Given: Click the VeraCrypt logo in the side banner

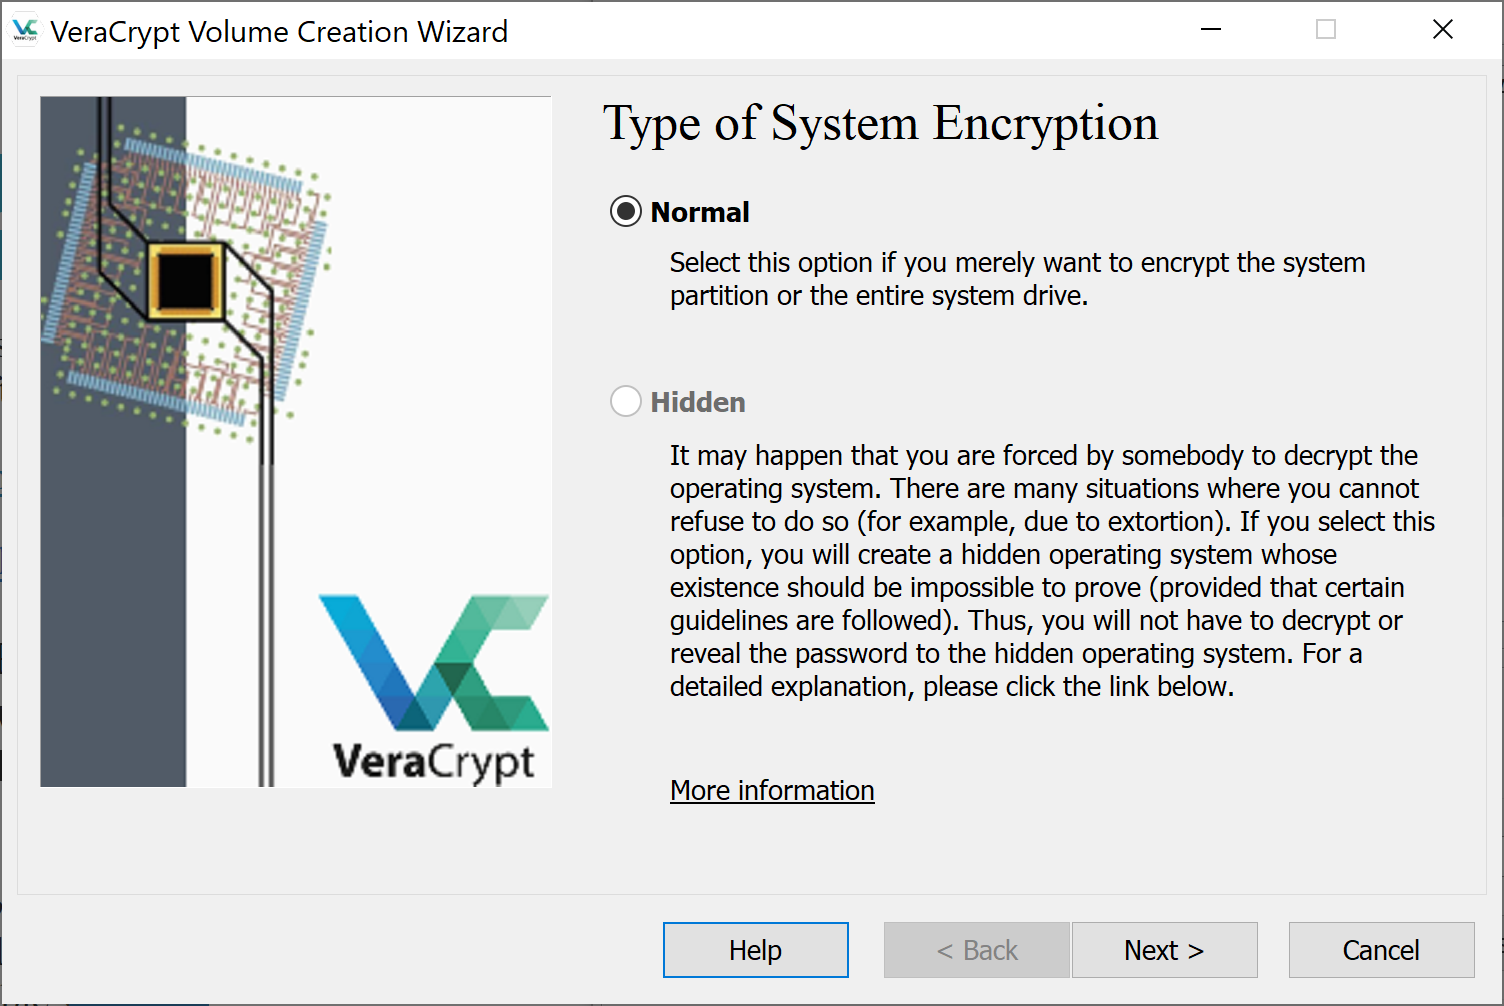Looking at the screenshot, I should coord(434,687).
